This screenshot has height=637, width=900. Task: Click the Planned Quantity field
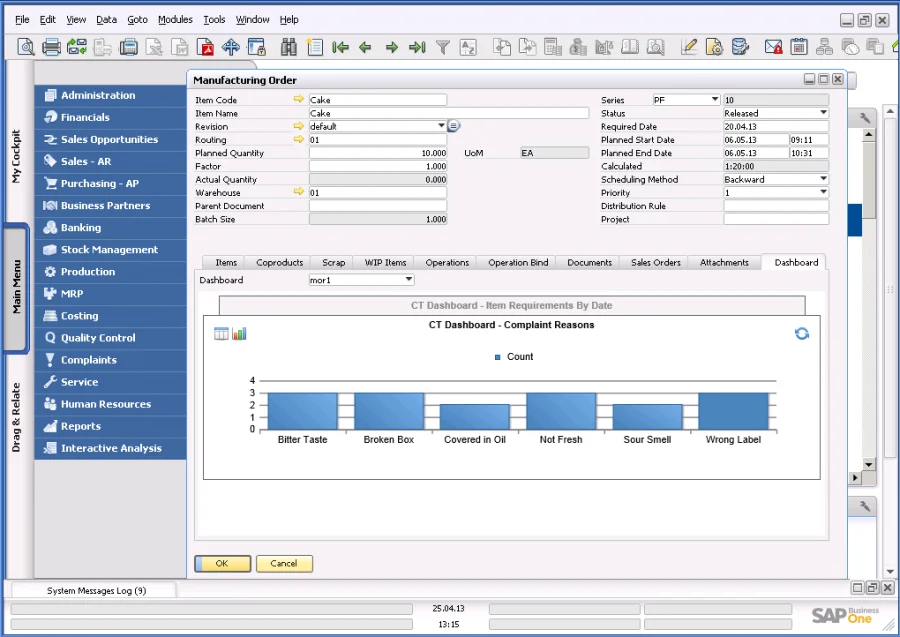378,153
